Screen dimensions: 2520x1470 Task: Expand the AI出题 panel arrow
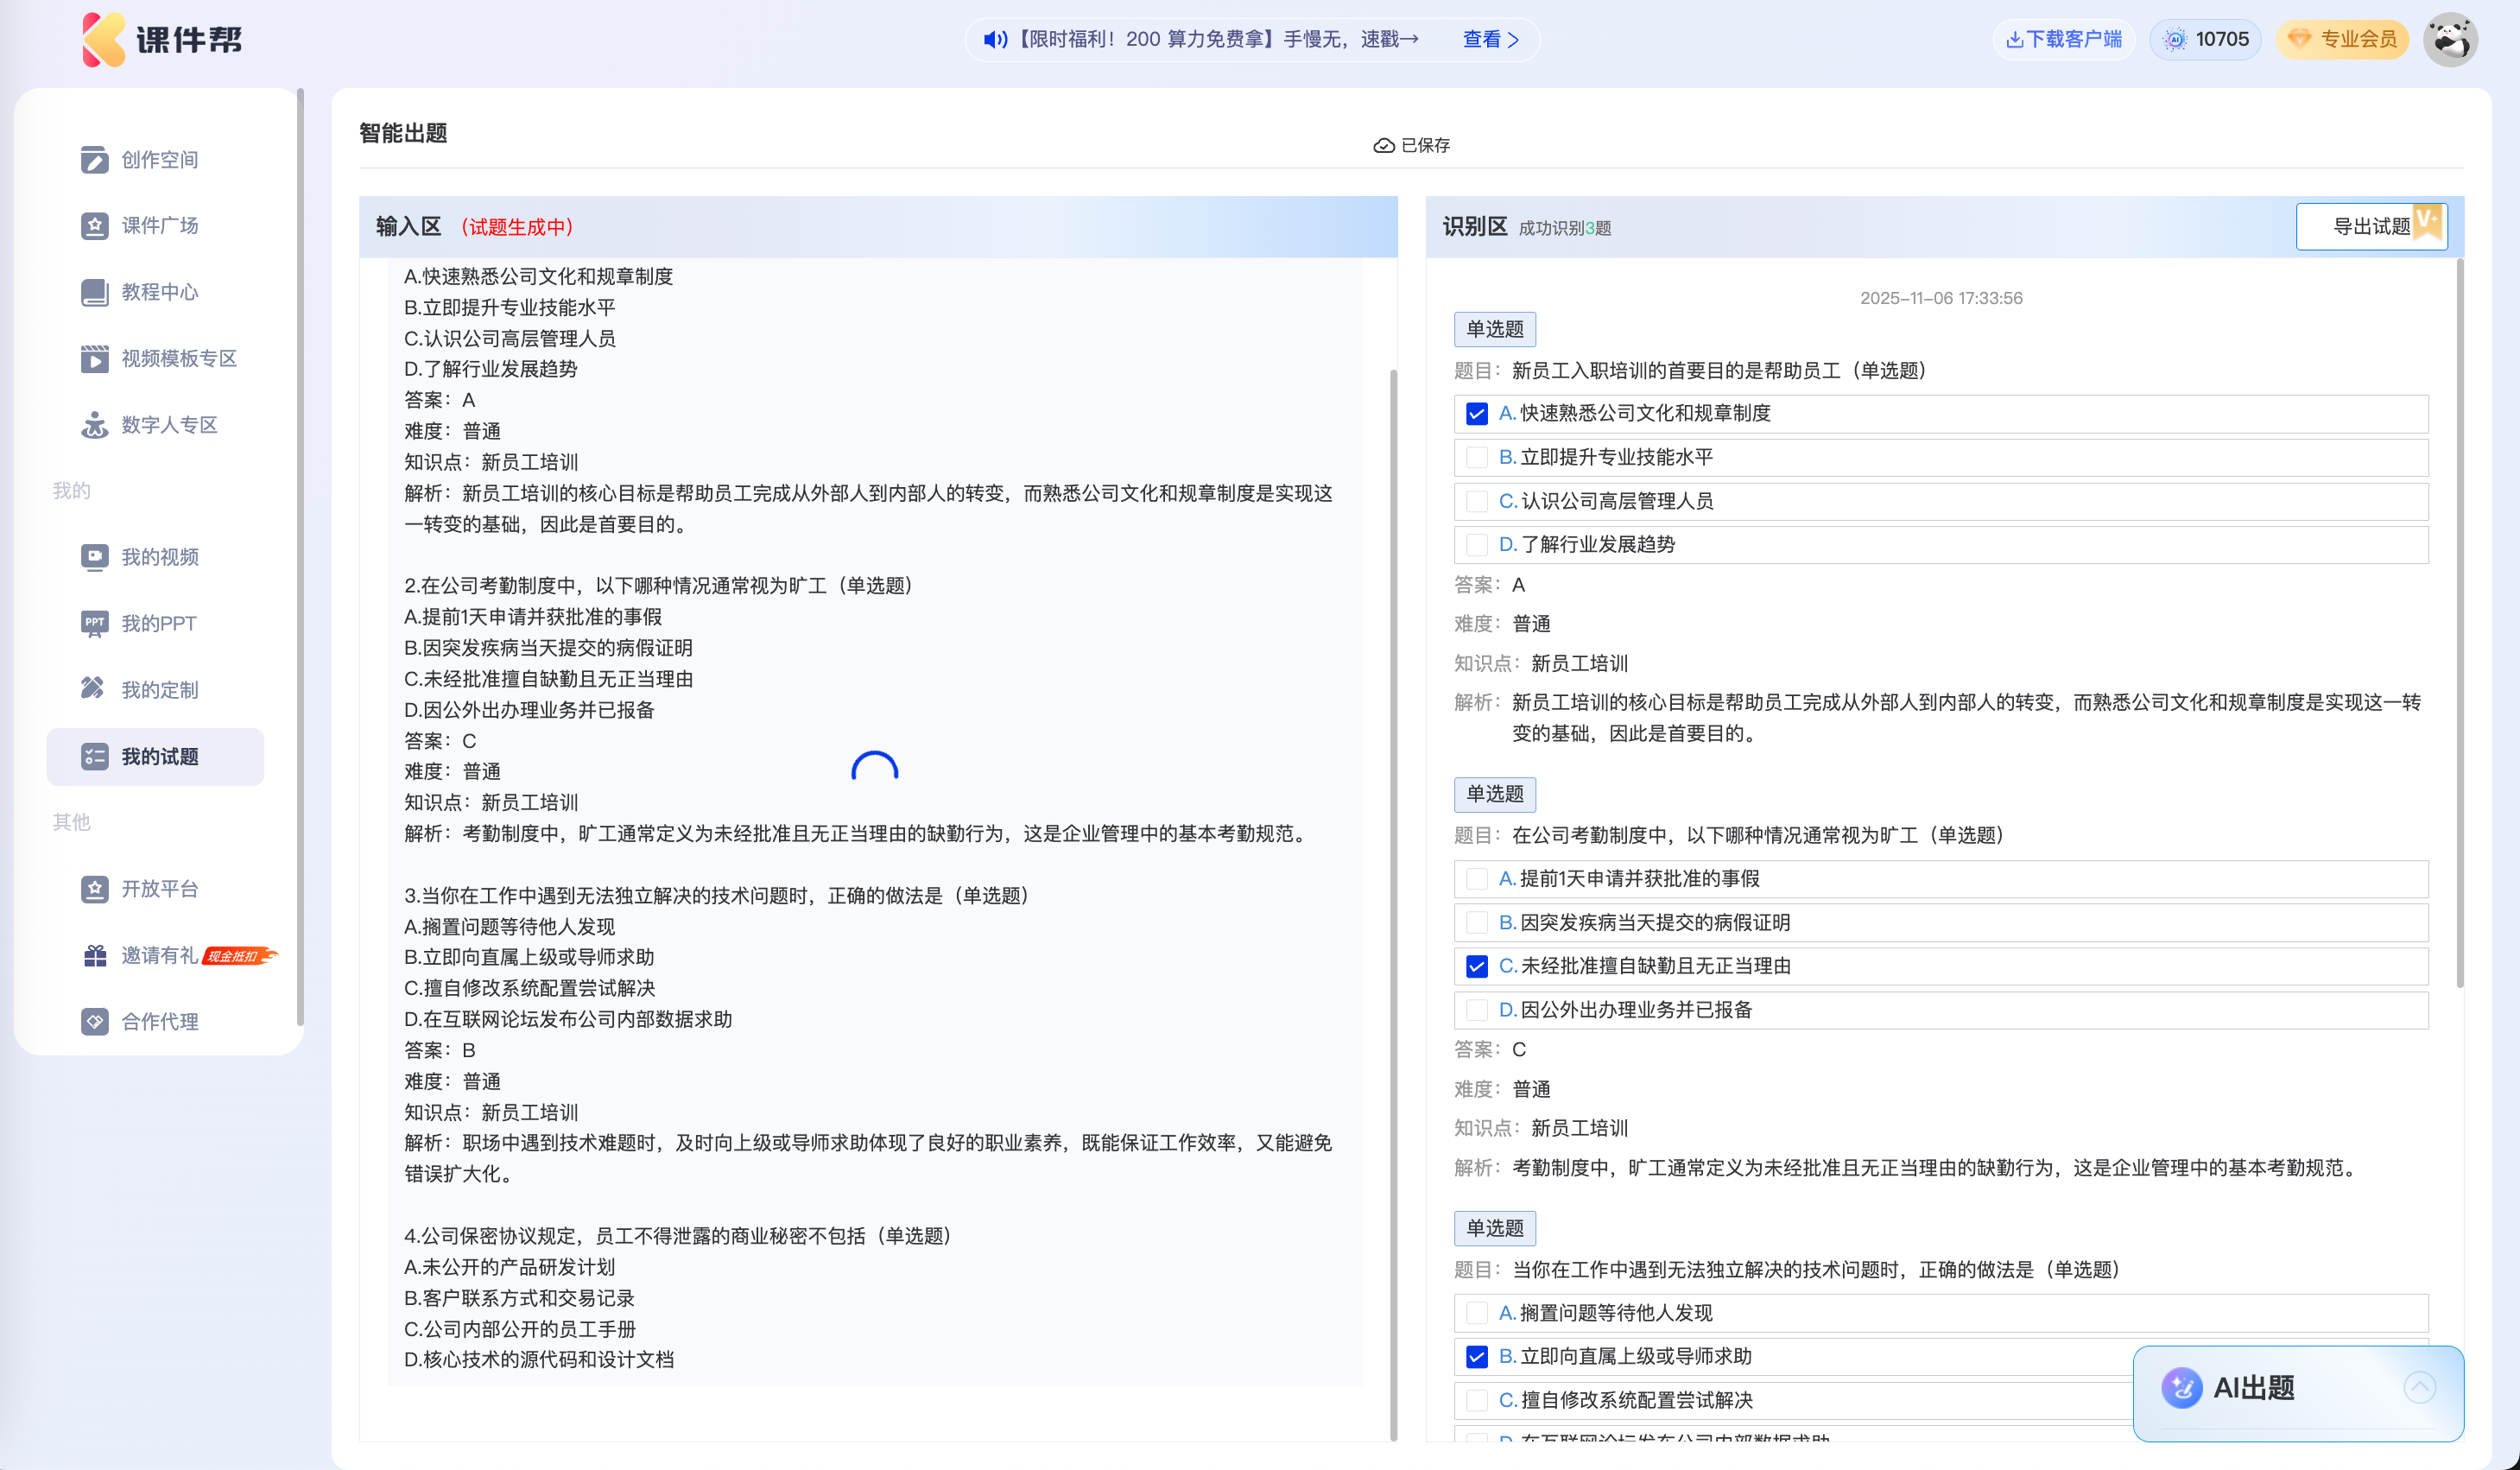[x=2419, y=1387]
